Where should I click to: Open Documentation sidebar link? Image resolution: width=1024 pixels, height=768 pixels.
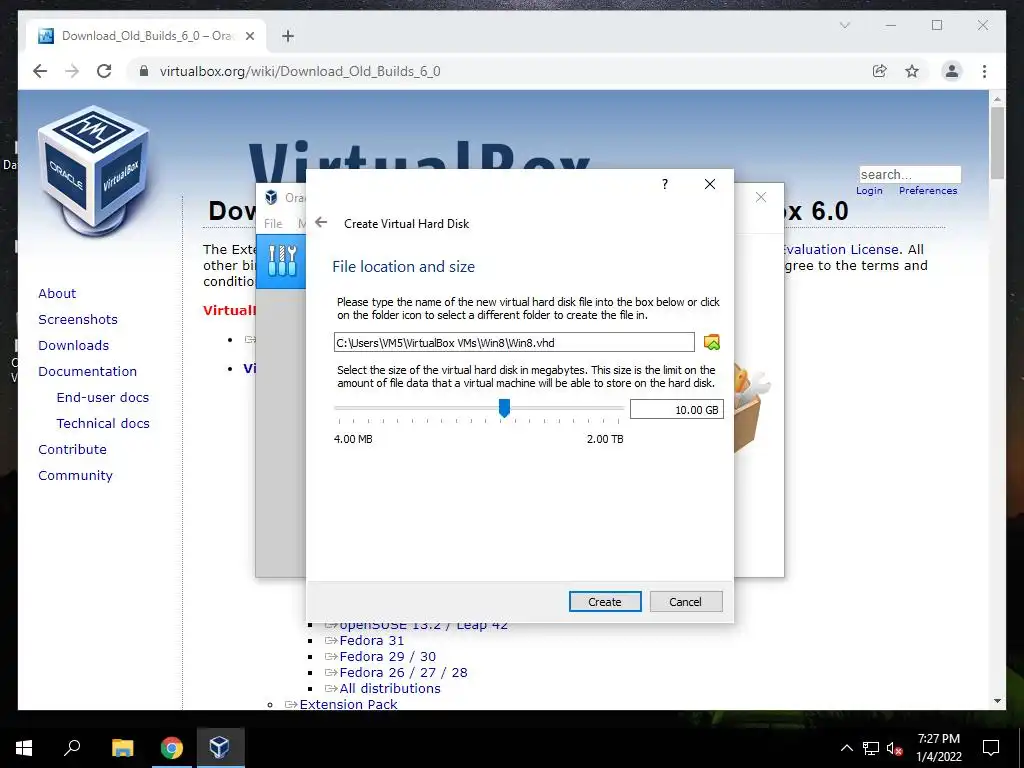pos(88,371)
